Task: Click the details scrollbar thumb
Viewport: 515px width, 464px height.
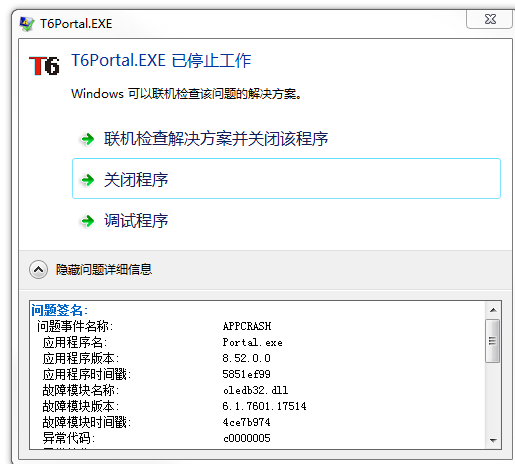Action: tap(493, 341)
